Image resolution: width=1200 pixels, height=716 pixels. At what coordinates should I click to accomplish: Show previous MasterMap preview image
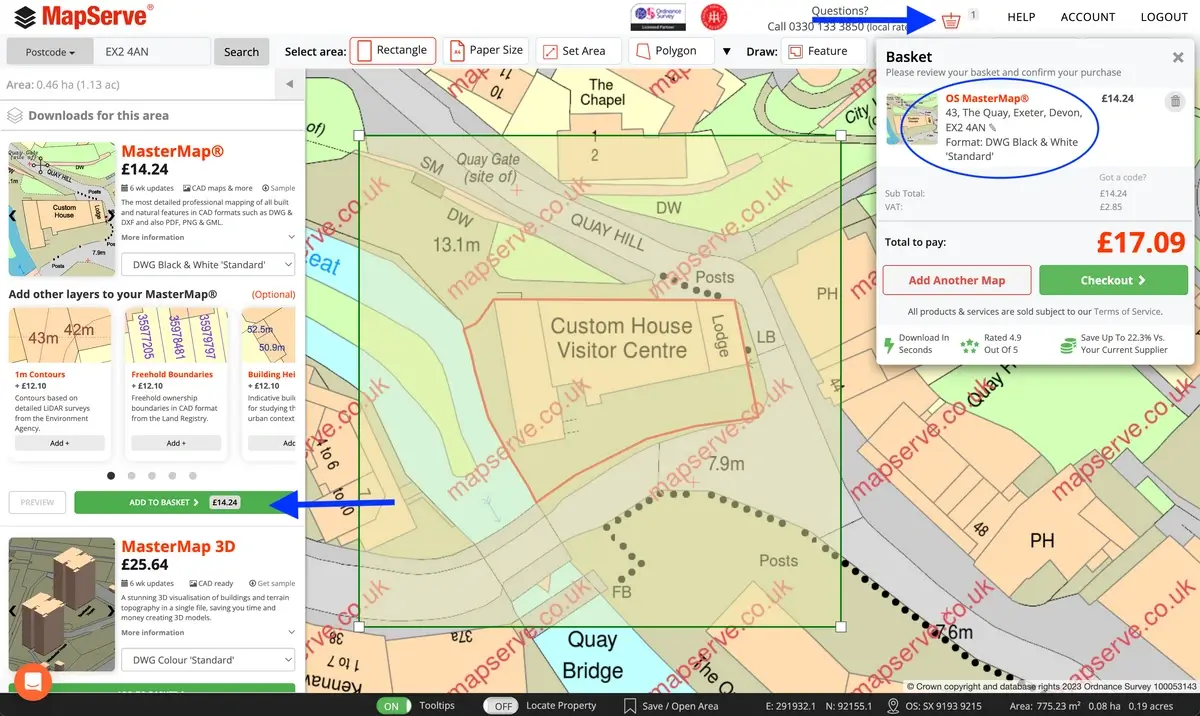click(13, 214)
